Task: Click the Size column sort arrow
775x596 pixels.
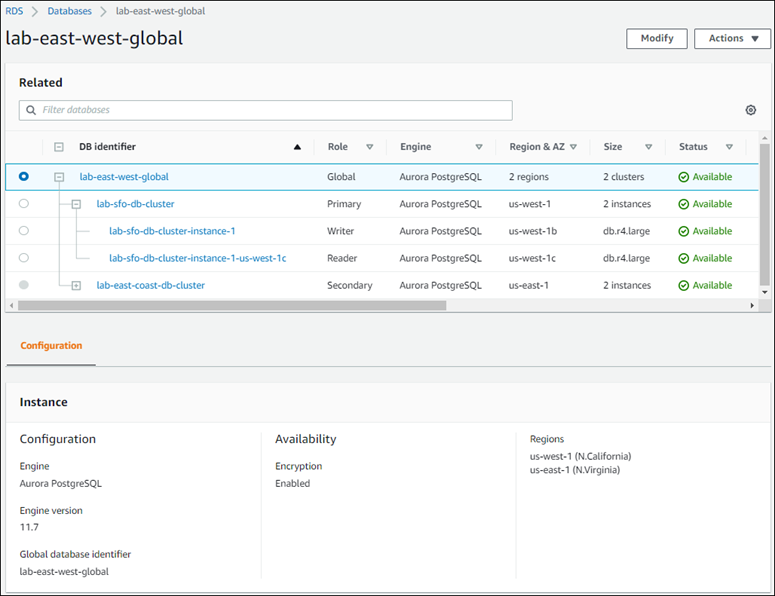Action: (648, 147)
